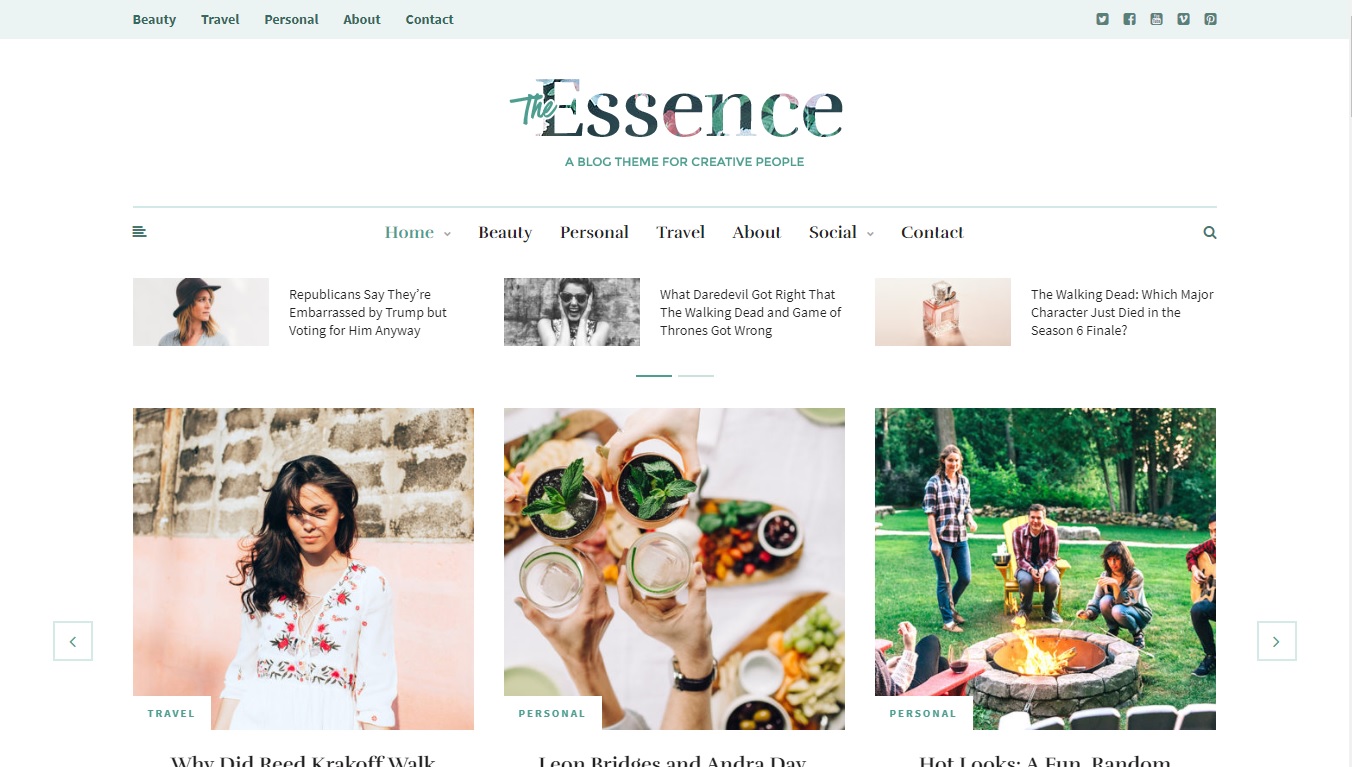Select the TRAVEL category tag
This screenshot has height=767, width=1352.
tap(171, 713)
